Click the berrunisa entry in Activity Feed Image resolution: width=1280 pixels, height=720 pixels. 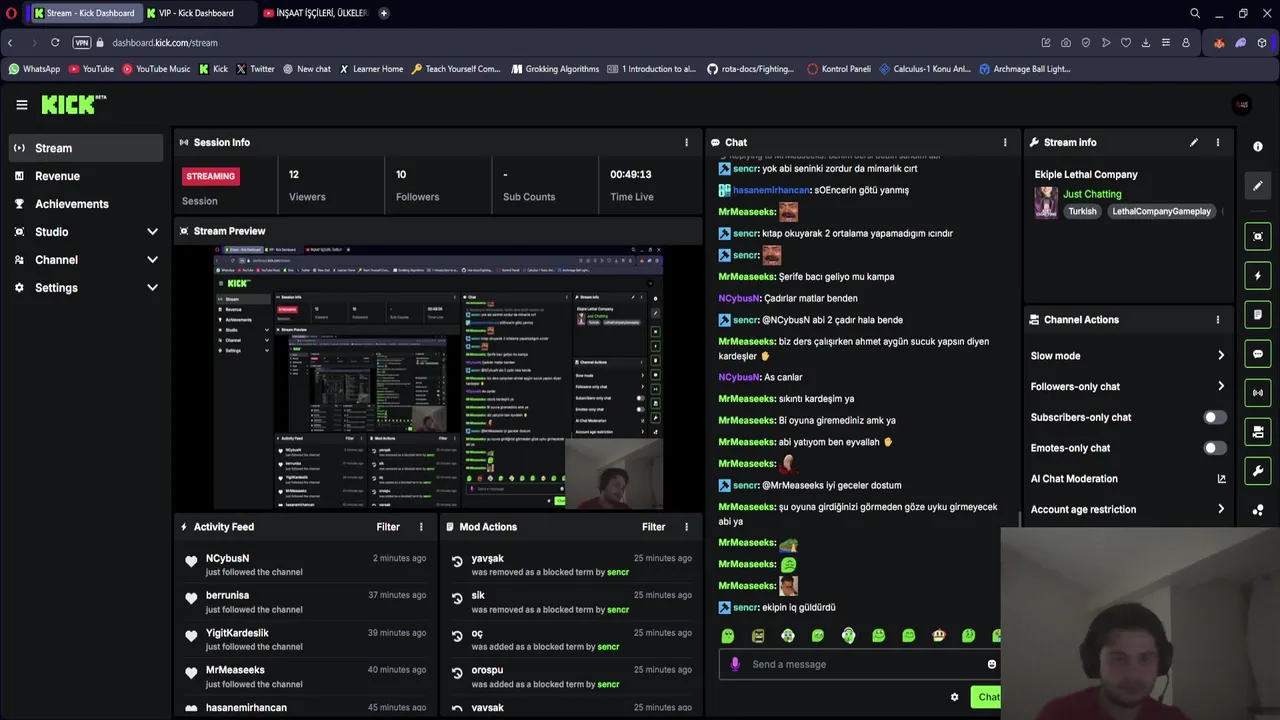[x=305, y=602]
